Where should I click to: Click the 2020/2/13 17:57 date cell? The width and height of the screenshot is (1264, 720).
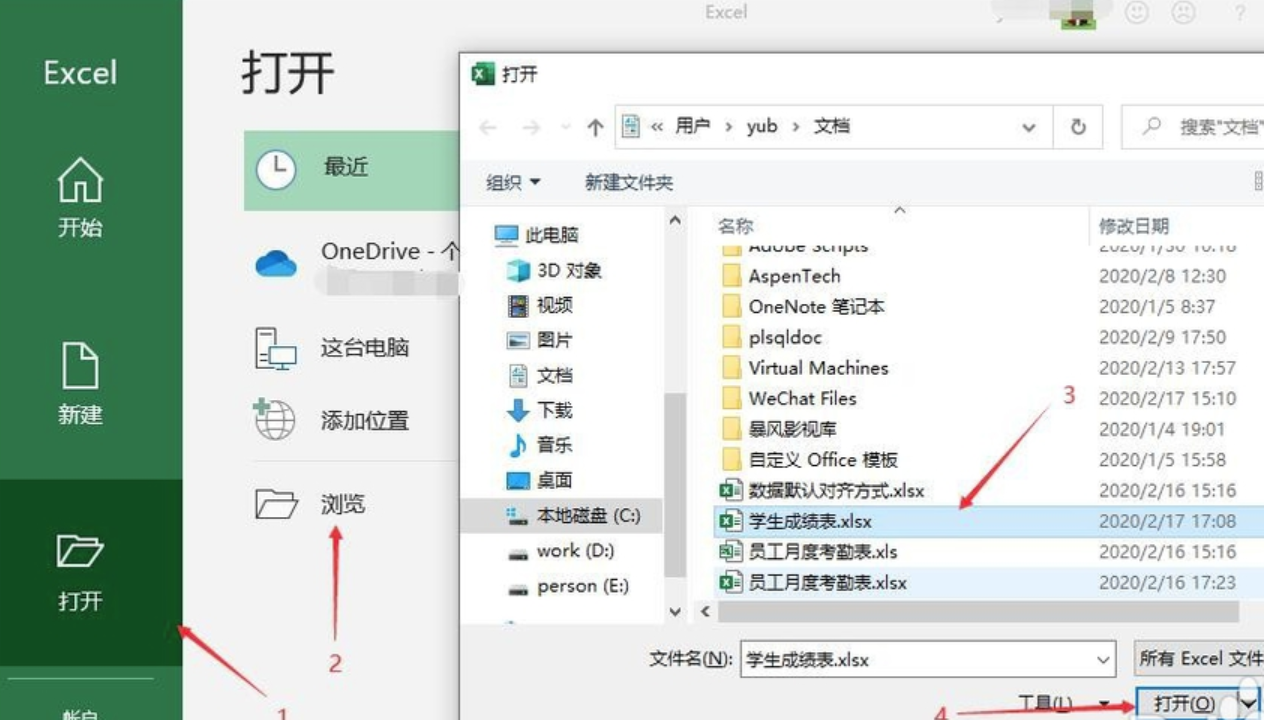coord(1167,368)
